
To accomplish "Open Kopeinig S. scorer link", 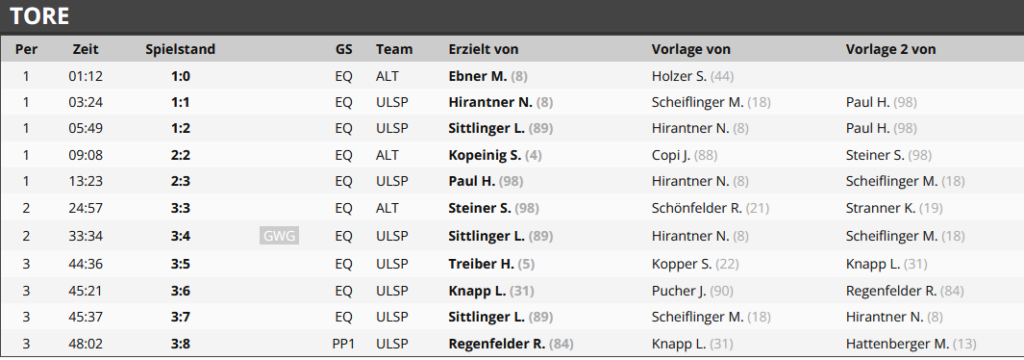I will pos(485,155).
